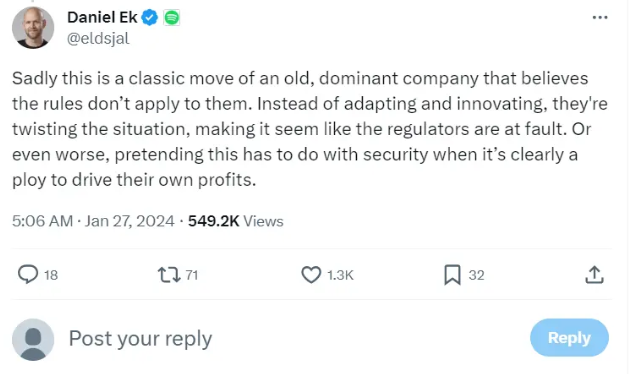Image resolution: width=643 pixels, height=374 pixels.
Task: Like the post with the heart icon
Action: point(311,275)
